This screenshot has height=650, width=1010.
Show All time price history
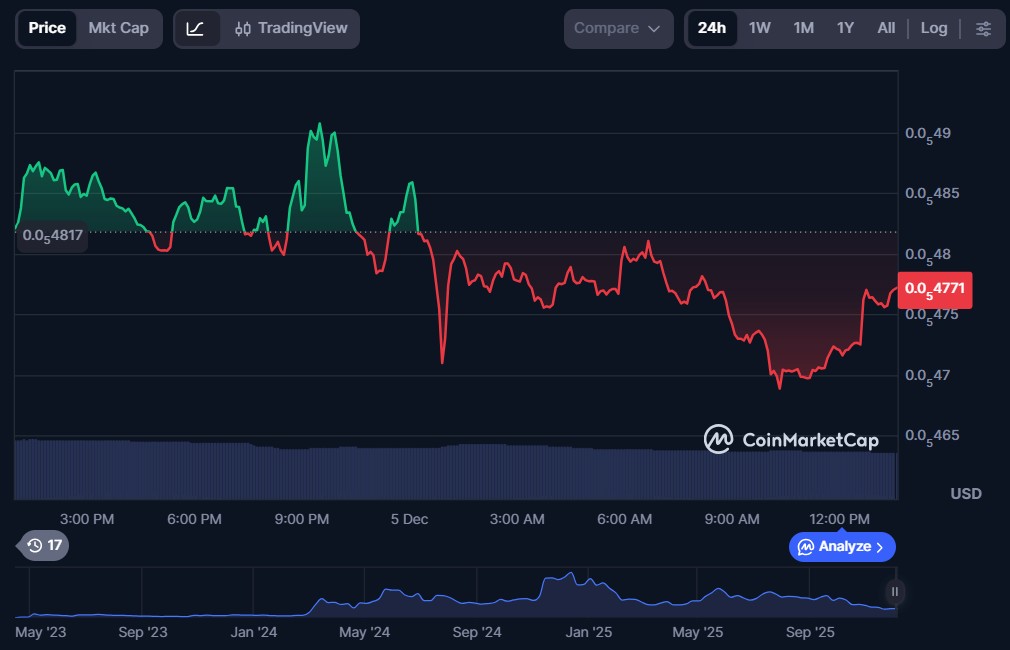886,29
